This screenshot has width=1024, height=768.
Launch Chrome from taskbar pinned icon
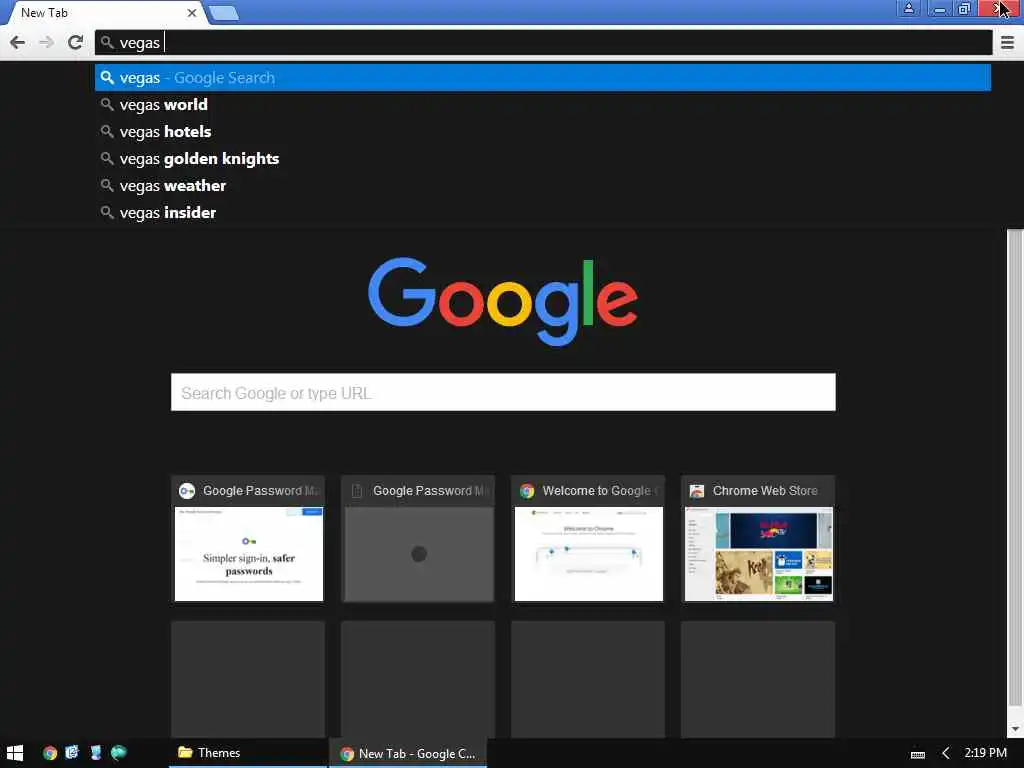pyautogui.click(x=50, y=753)
